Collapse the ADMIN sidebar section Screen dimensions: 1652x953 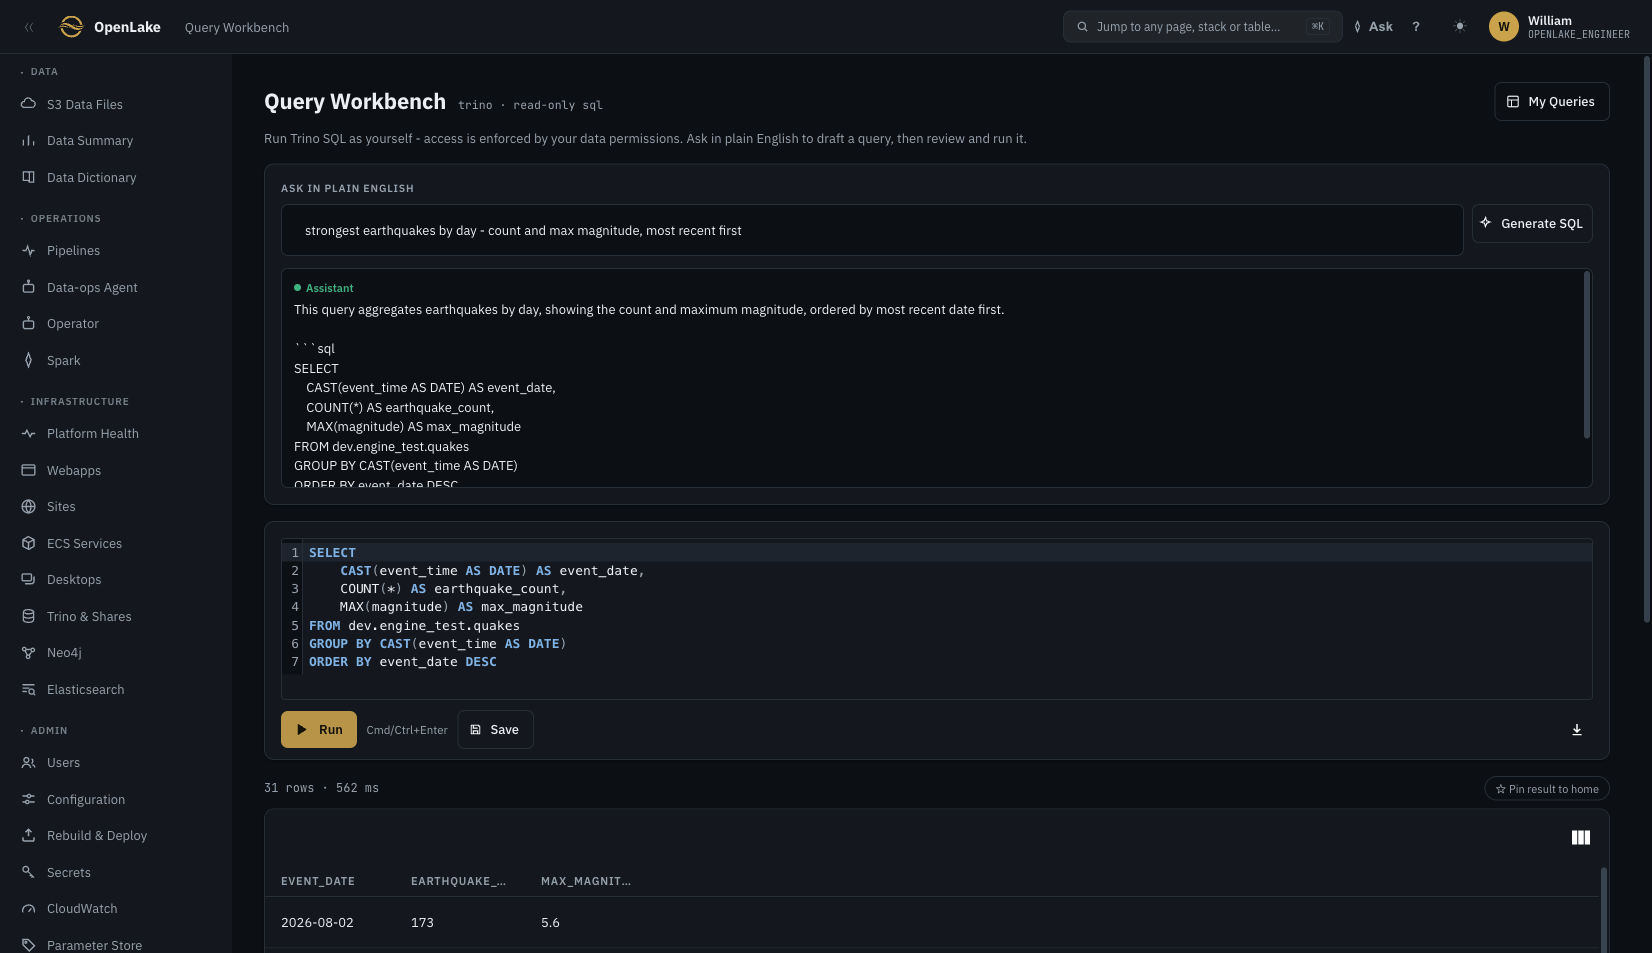click(44, 731)
